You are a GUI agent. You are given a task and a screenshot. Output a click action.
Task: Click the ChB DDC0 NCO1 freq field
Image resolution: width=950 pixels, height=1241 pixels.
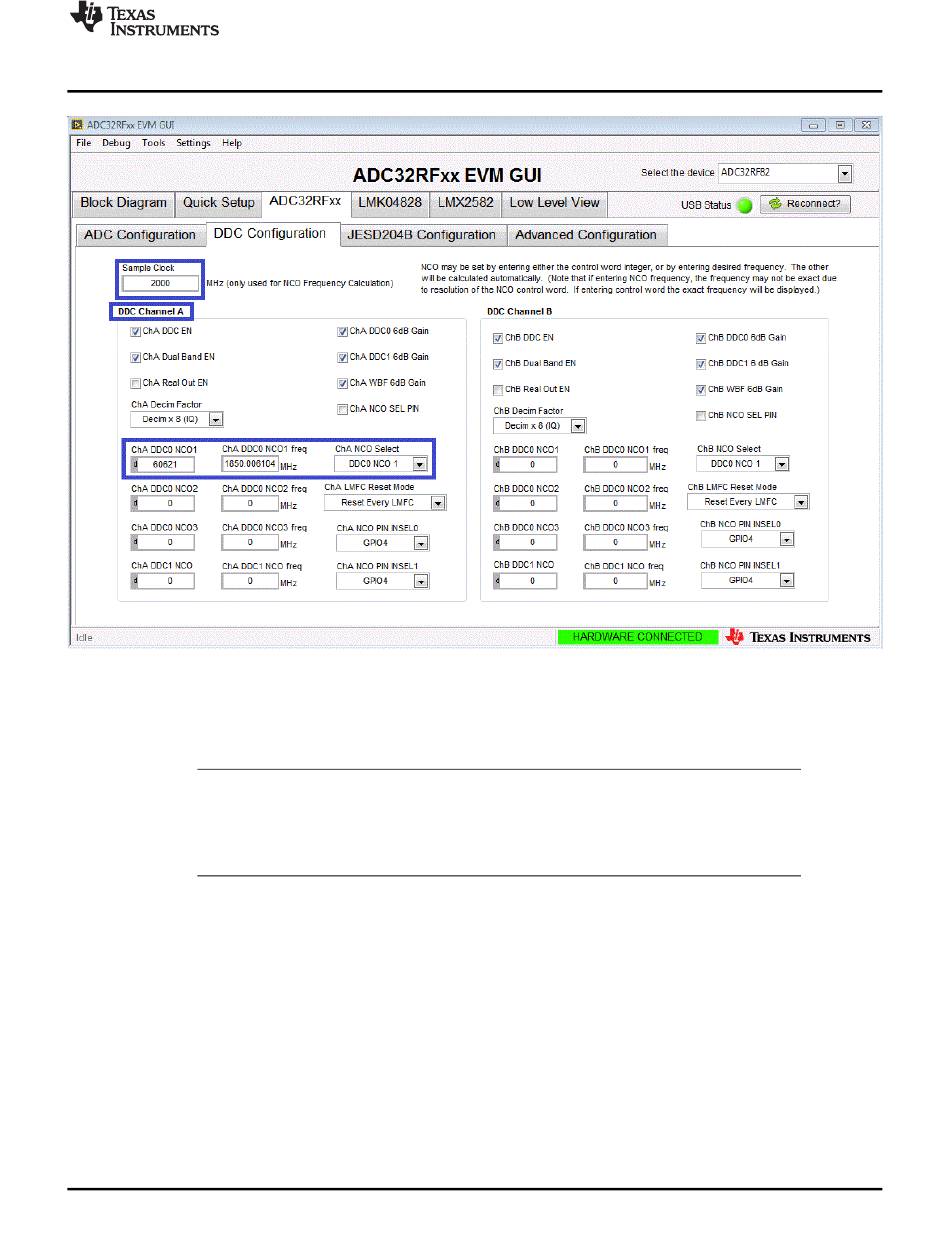[616, 465]
